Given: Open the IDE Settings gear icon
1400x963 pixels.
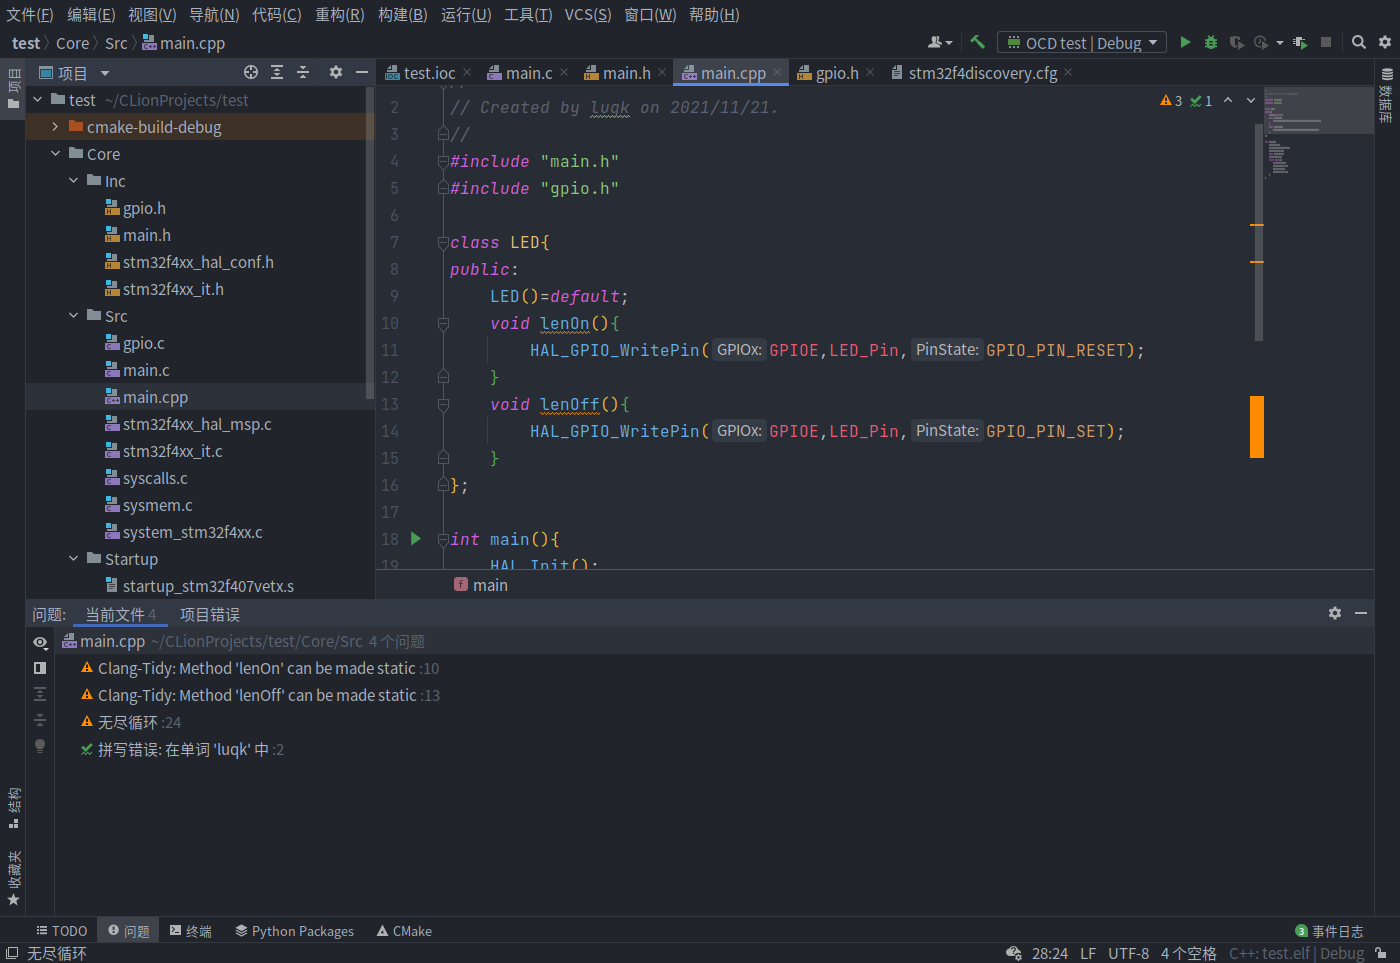Looking at the screenshot, I should coord(1385,43).
